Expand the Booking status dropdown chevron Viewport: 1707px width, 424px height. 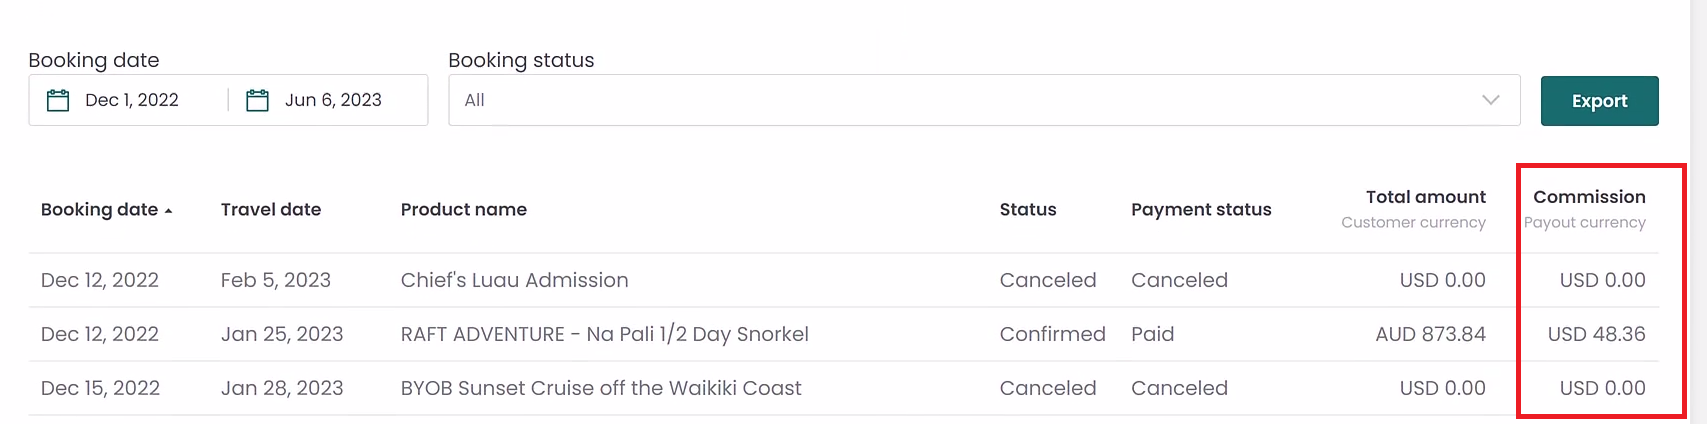(x=1490, y=100)
